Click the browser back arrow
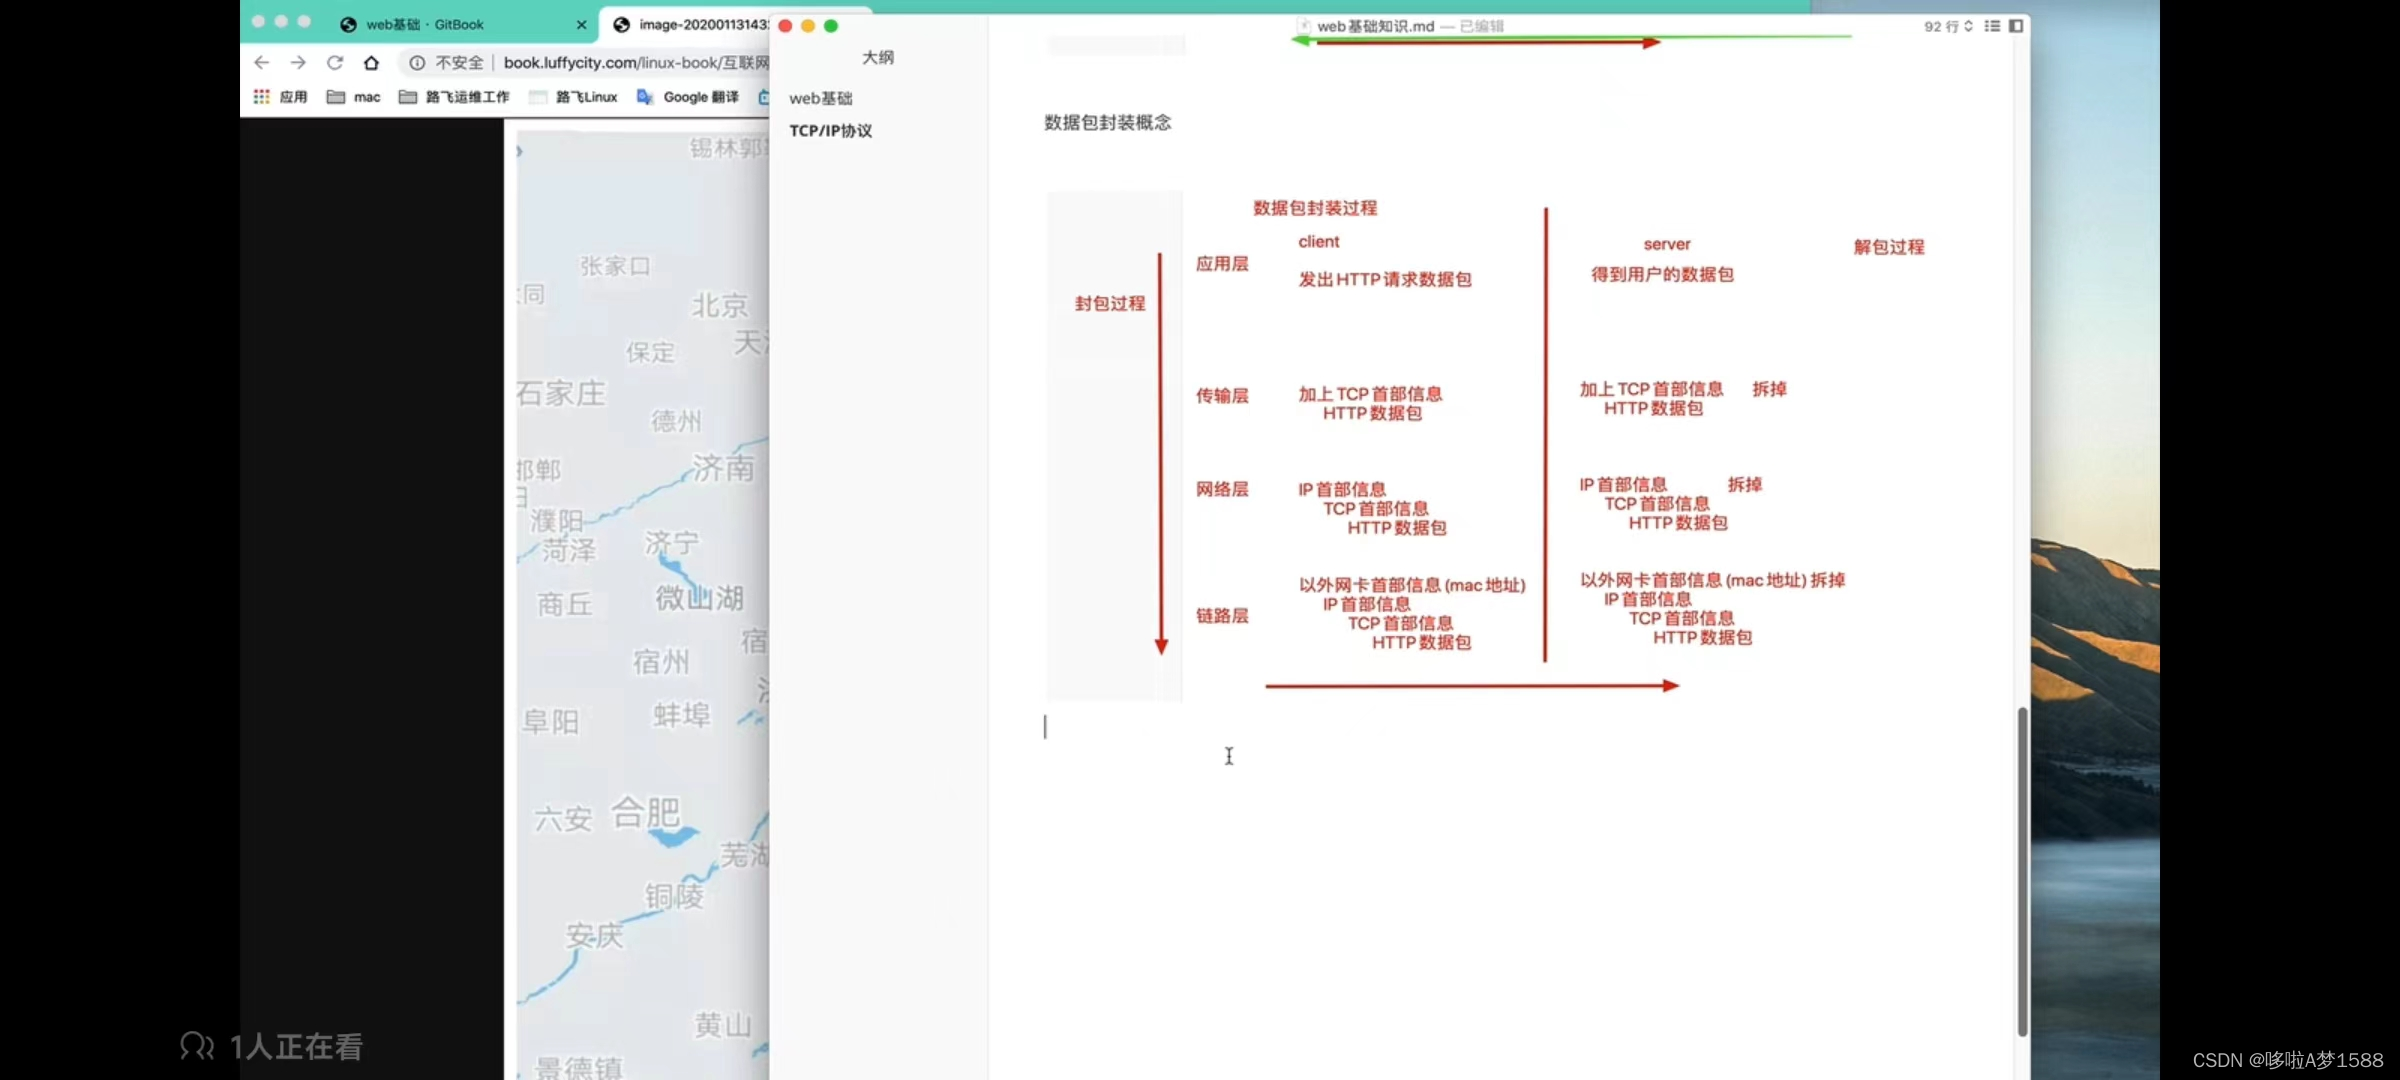Viewport: 2400px width, 1080px height. coord(262,62)
